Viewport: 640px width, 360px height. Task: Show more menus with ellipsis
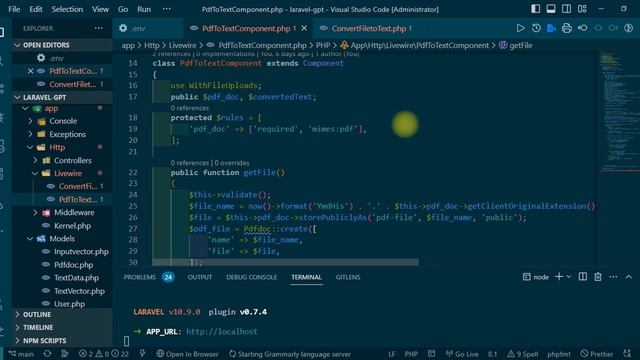click(167, 9)
